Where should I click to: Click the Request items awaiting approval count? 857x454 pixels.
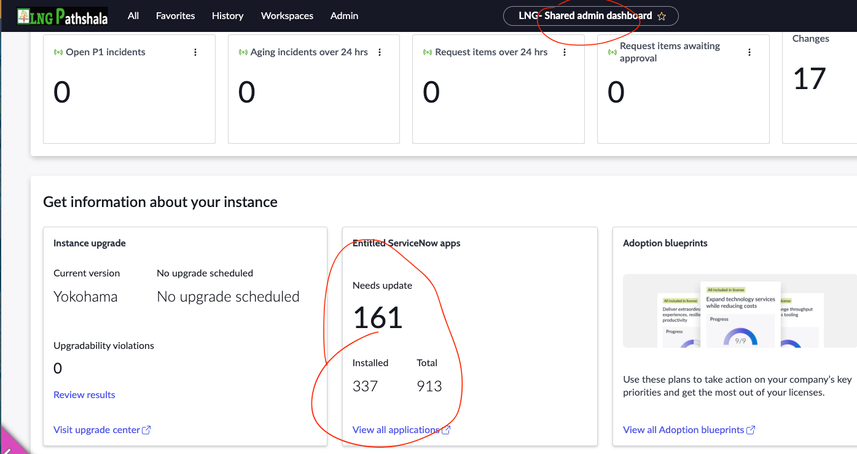tap(616, 92)
